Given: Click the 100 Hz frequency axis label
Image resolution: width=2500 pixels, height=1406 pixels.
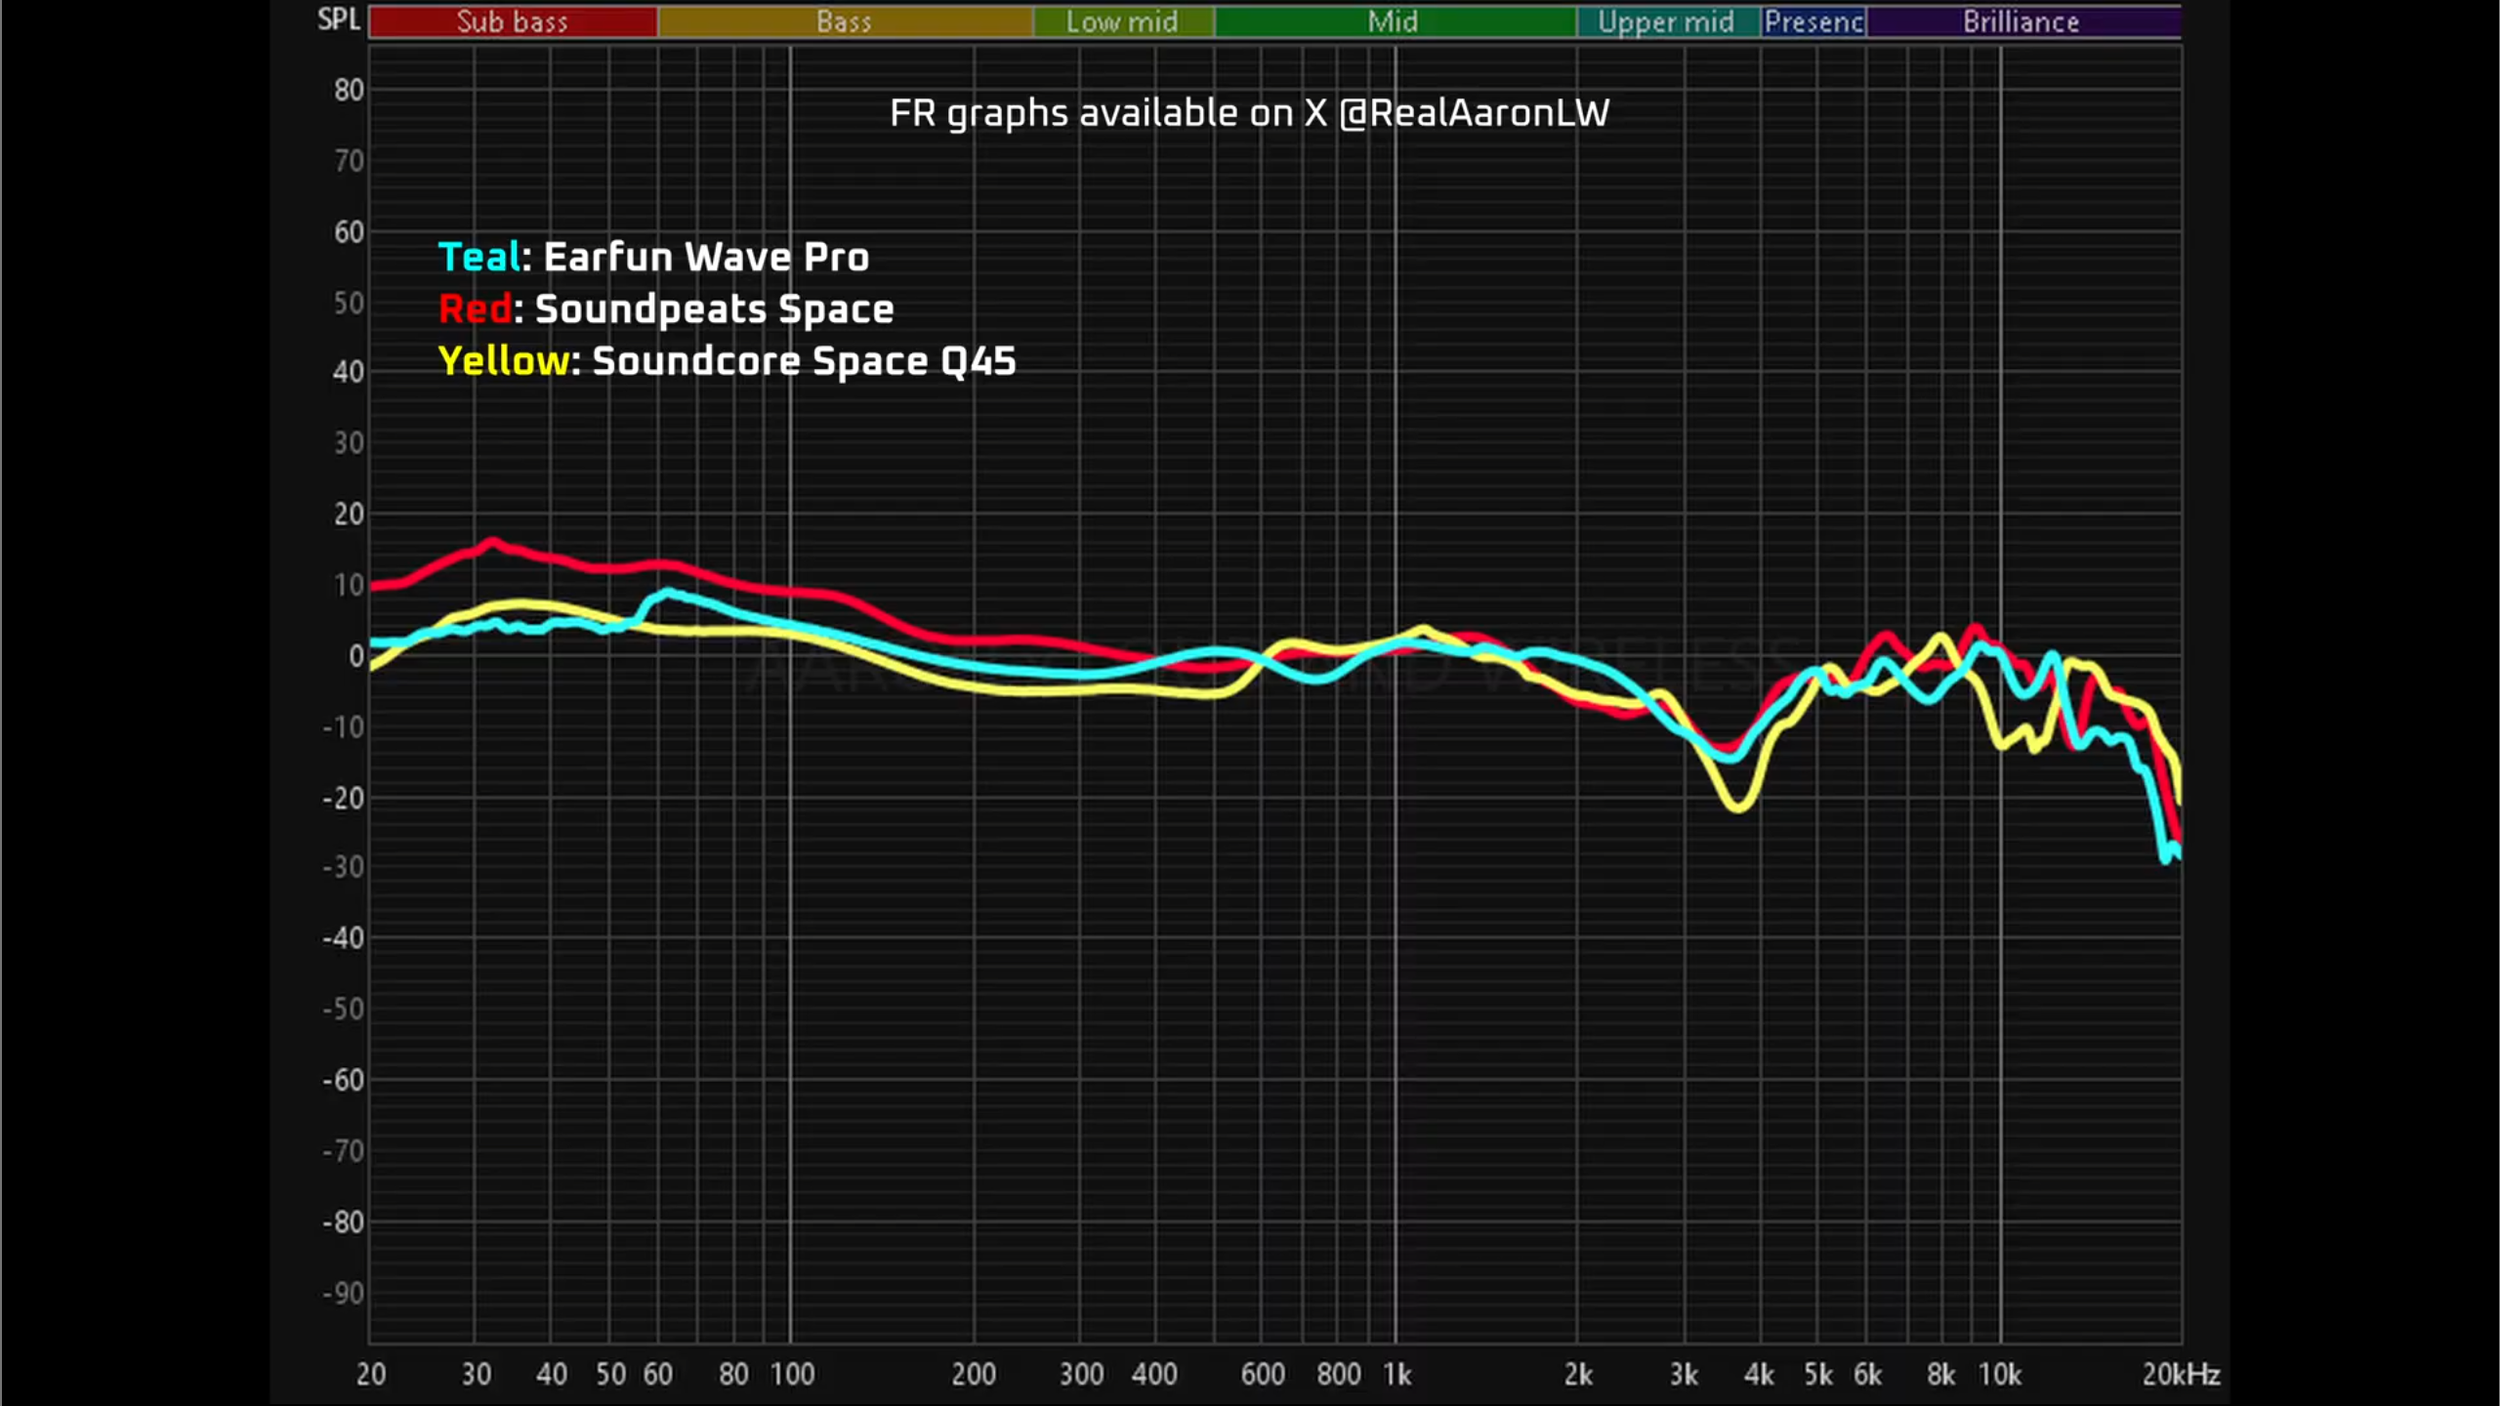Looking at the screenshot, I should 792,1374.
